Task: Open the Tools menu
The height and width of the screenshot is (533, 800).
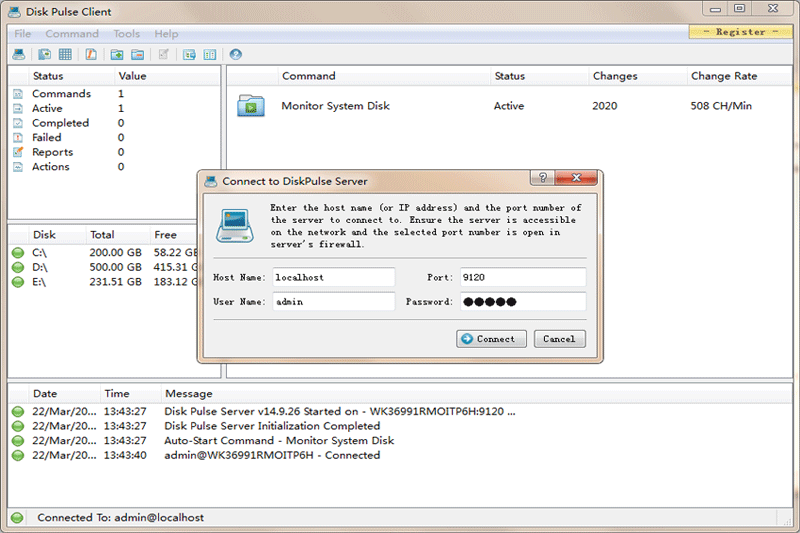Action: (127, 34)
